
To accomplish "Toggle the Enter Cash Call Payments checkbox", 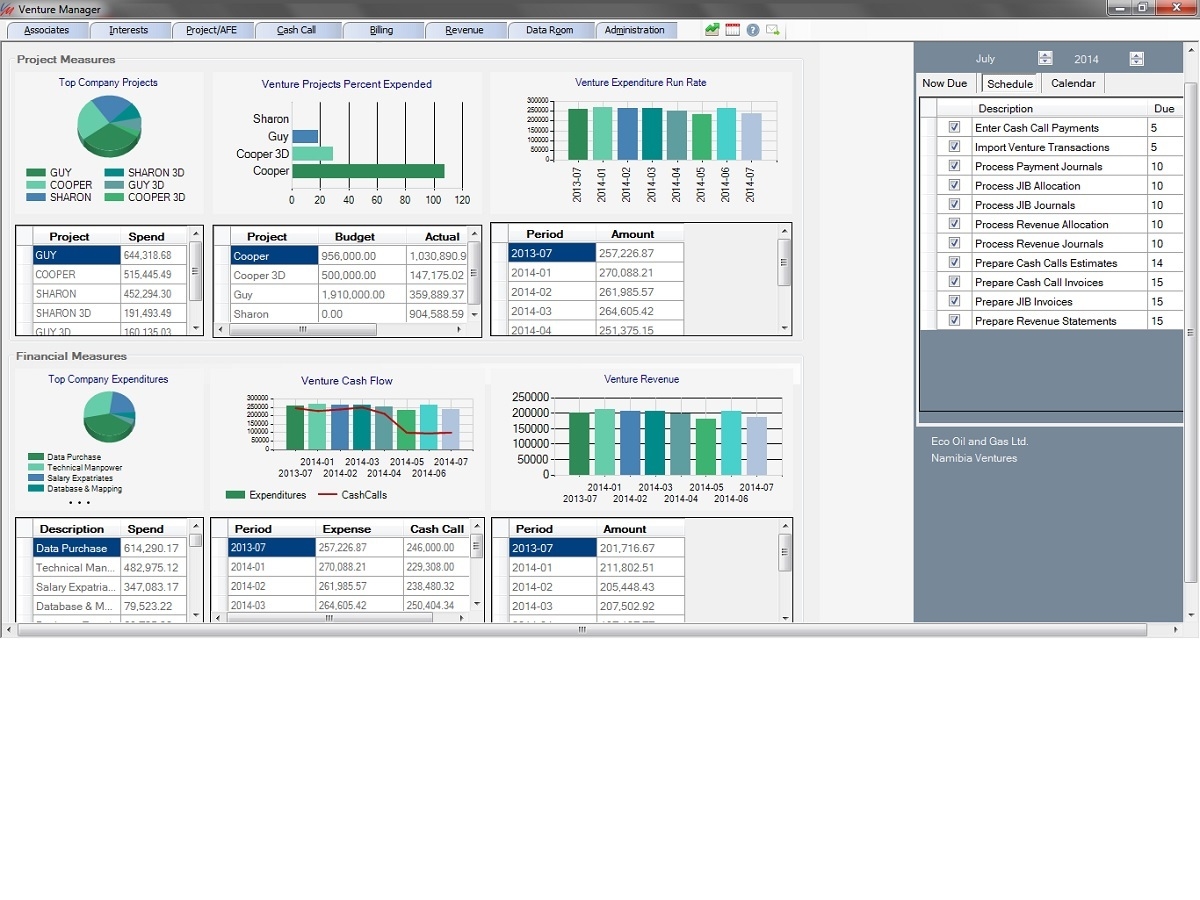I will (954, 128).
